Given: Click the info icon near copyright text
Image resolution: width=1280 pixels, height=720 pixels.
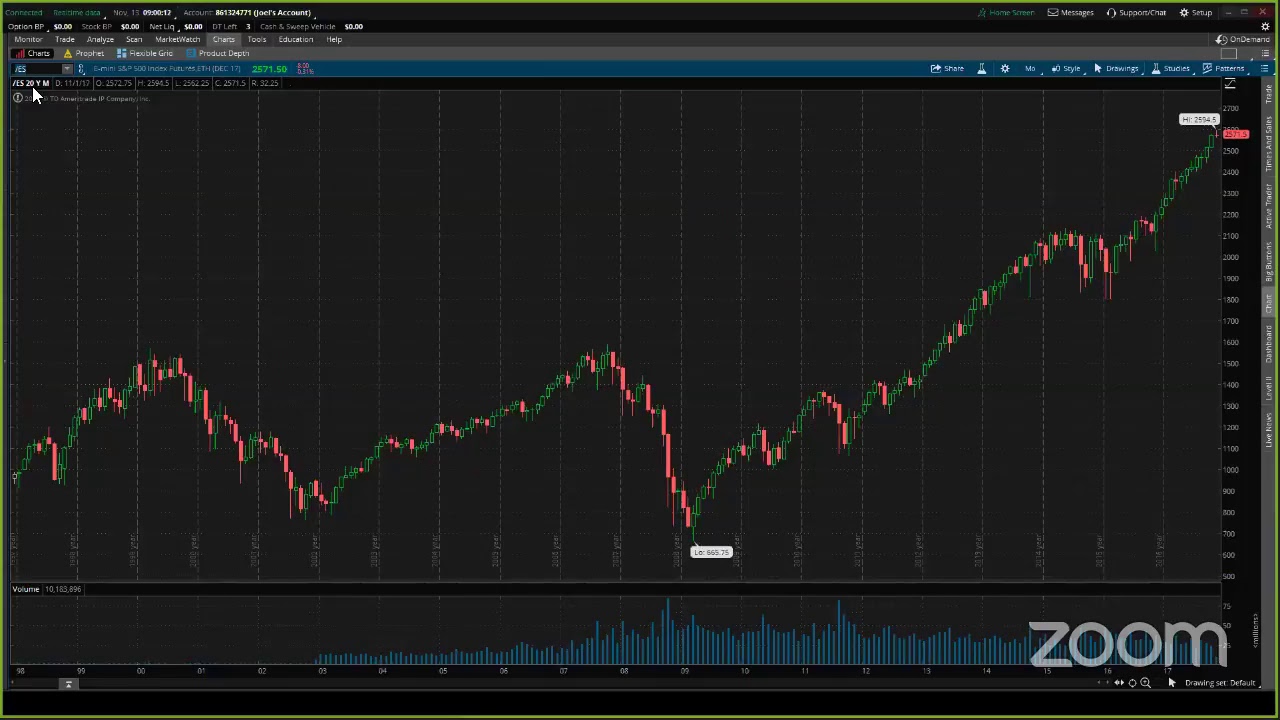Looking at the screenshot, I should 18,98.
